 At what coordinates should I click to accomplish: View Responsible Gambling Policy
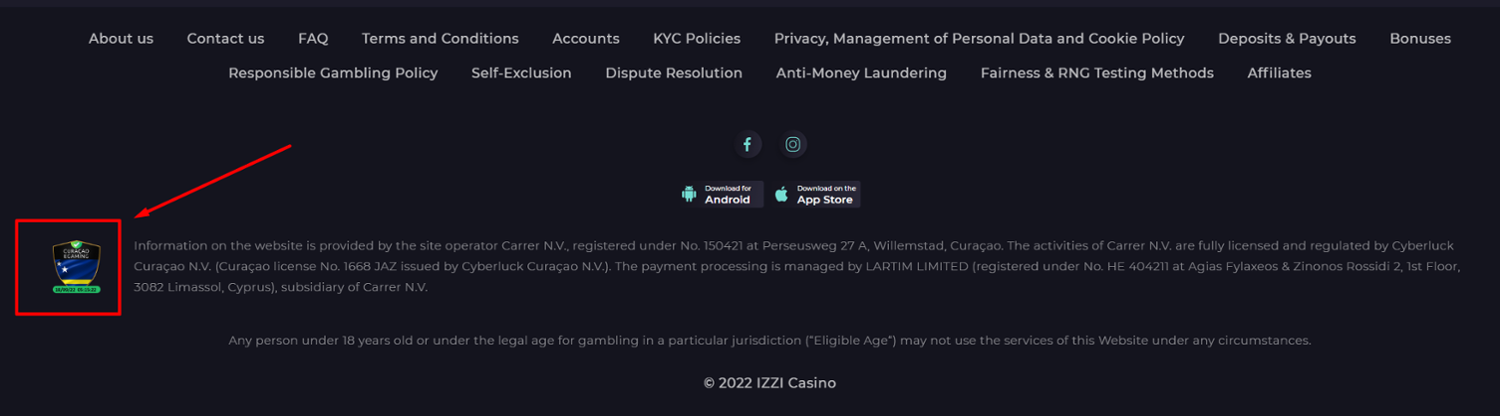click(333, 73)
